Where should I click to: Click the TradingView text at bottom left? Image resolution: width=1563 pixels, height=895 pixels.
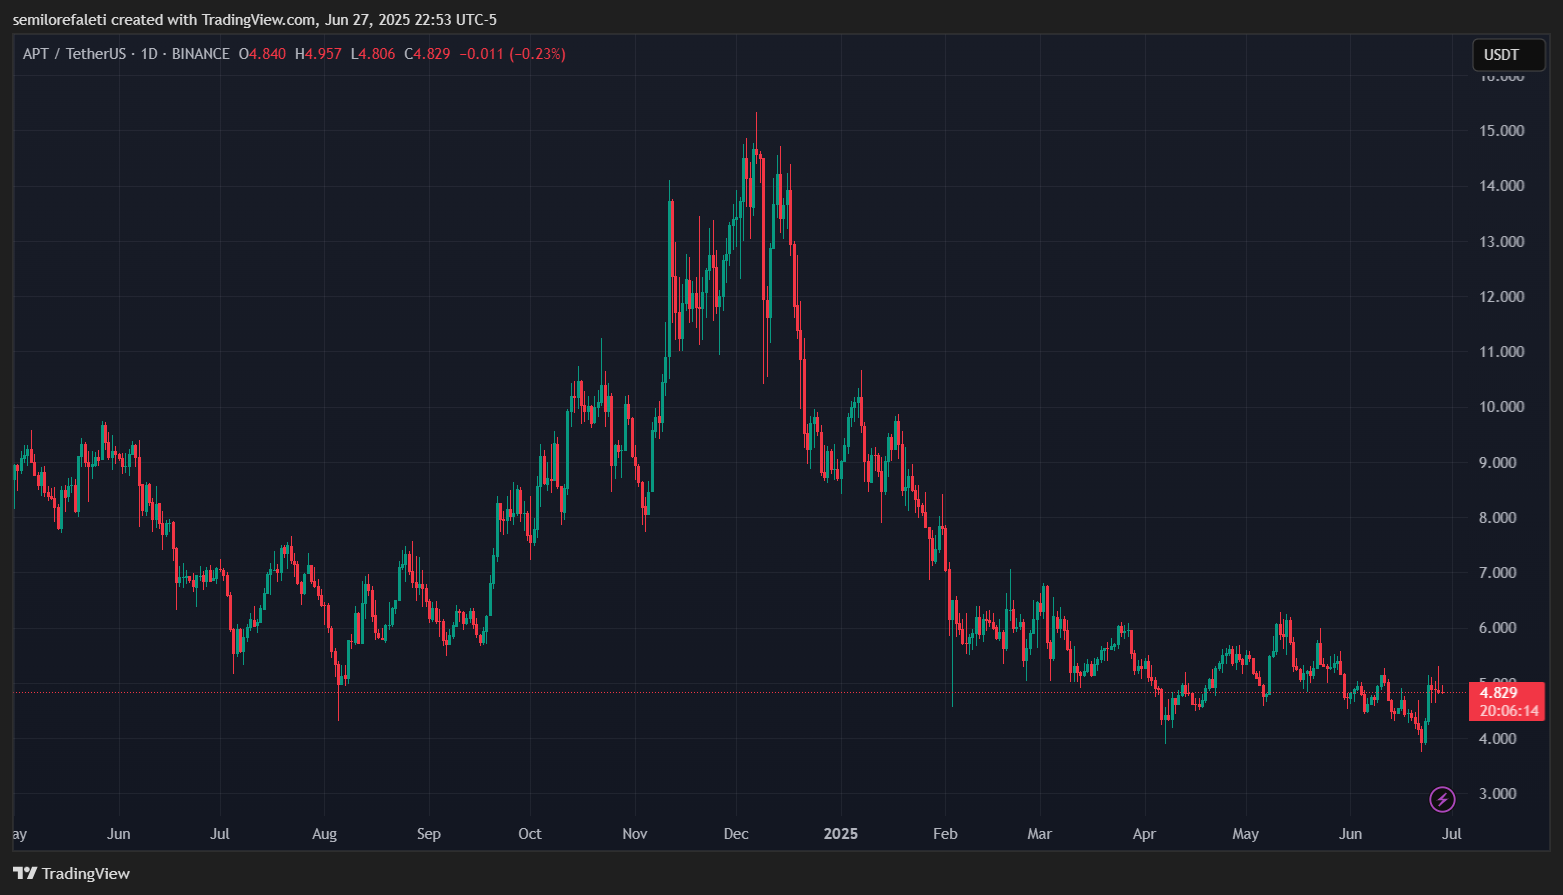(x=86, y=874)
